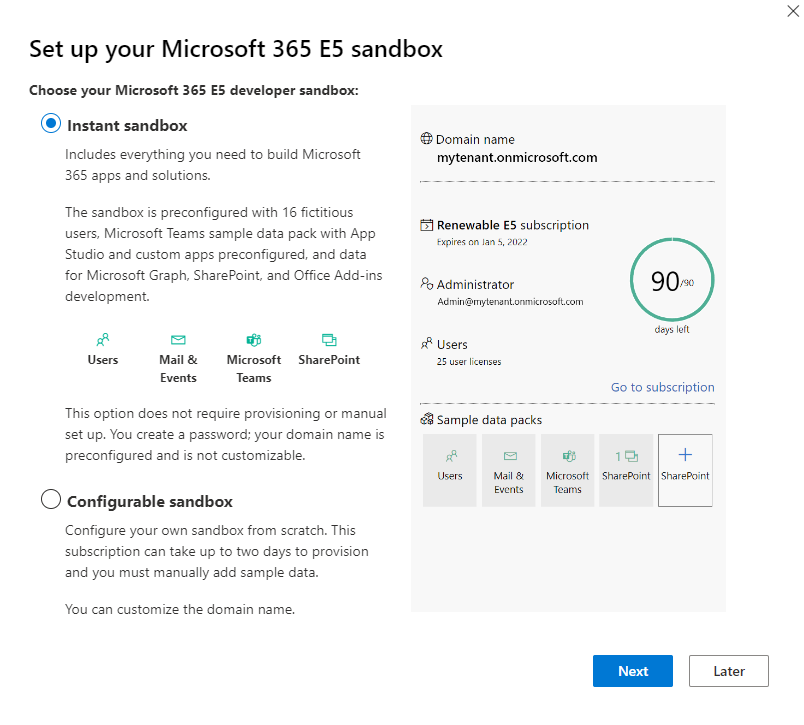Click the globe icon beside Domain name

click(x=426, y=138)
